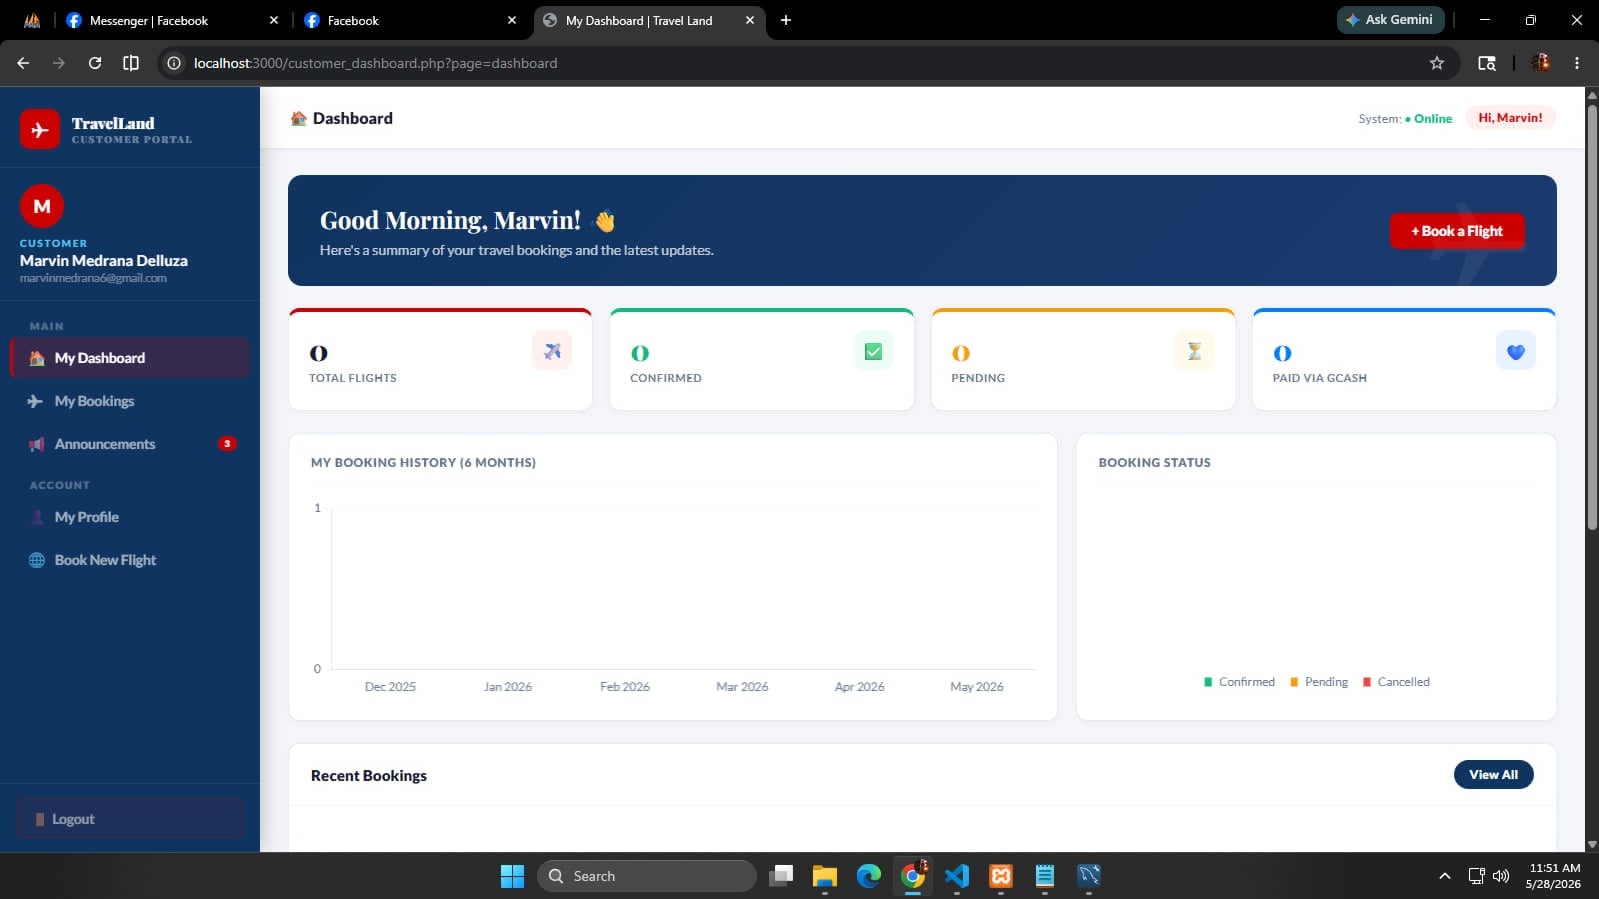
Task: Reload the page with refresh icon
Action: (95, 63)
